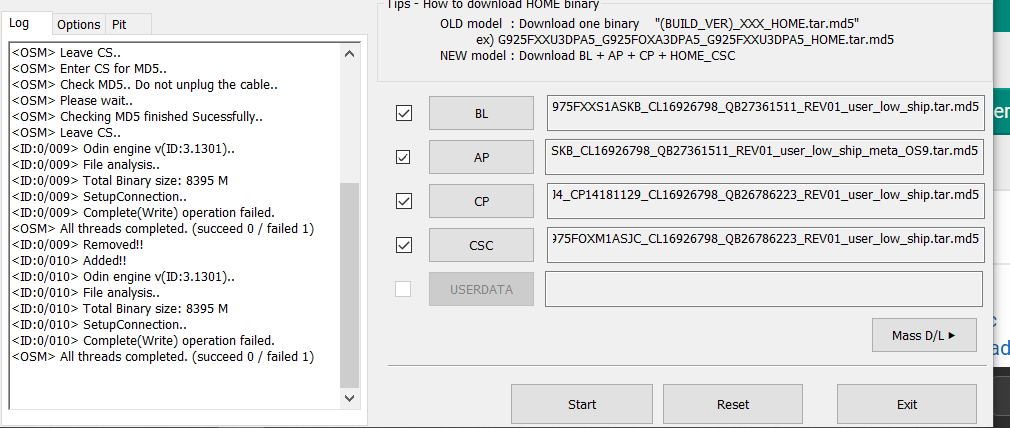The image size is (1010, 428).
Task: Click the example filename 'G925FXXU3DPA5...HOME.tar.md5'
Action: point(696,39)
